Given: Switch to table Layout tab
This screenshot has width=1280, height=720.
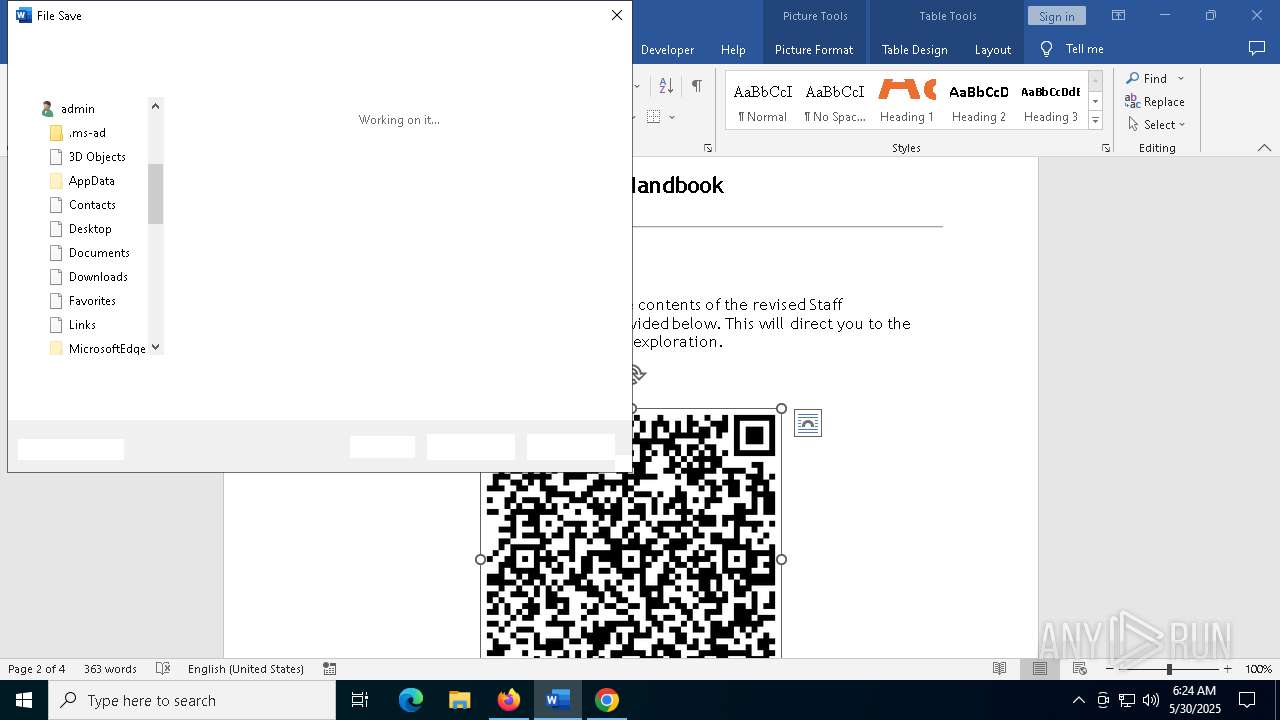Looking at the screenshot, I should point(992,49).
